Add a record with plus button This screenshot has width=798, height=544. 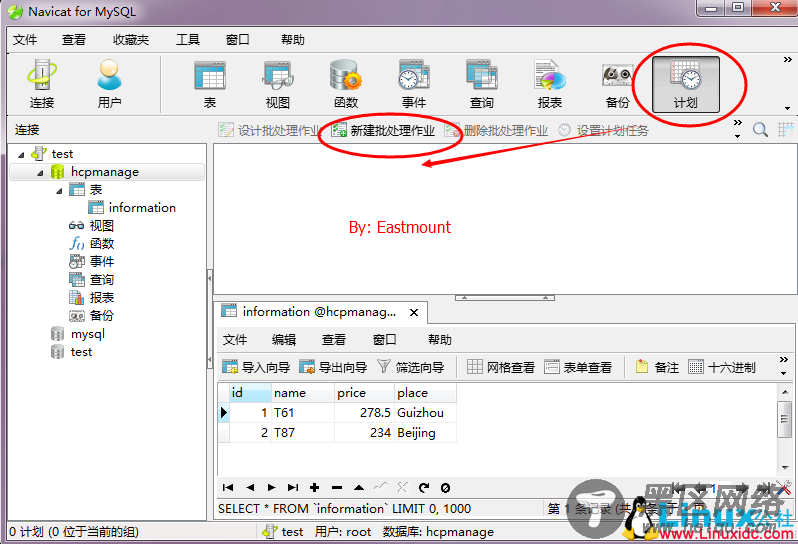[x=315, y=488]
